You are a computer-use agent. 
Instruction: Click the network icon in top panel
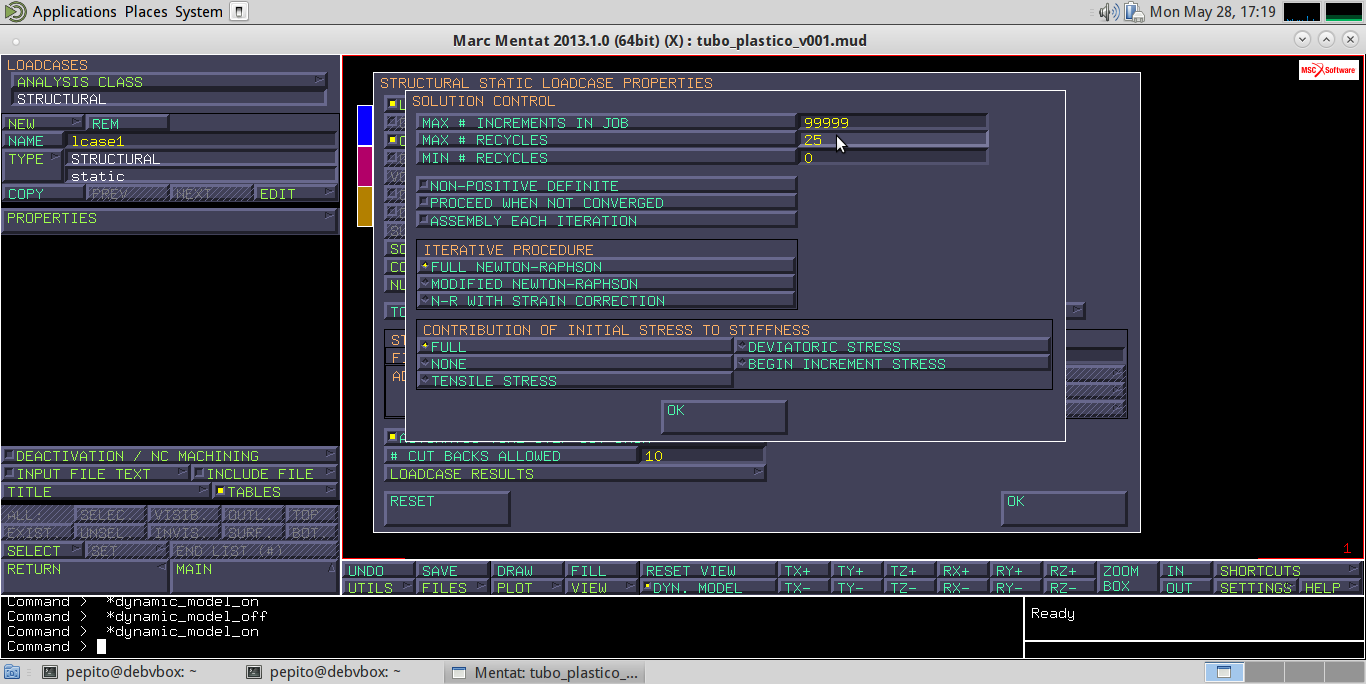pos(1134,12)
